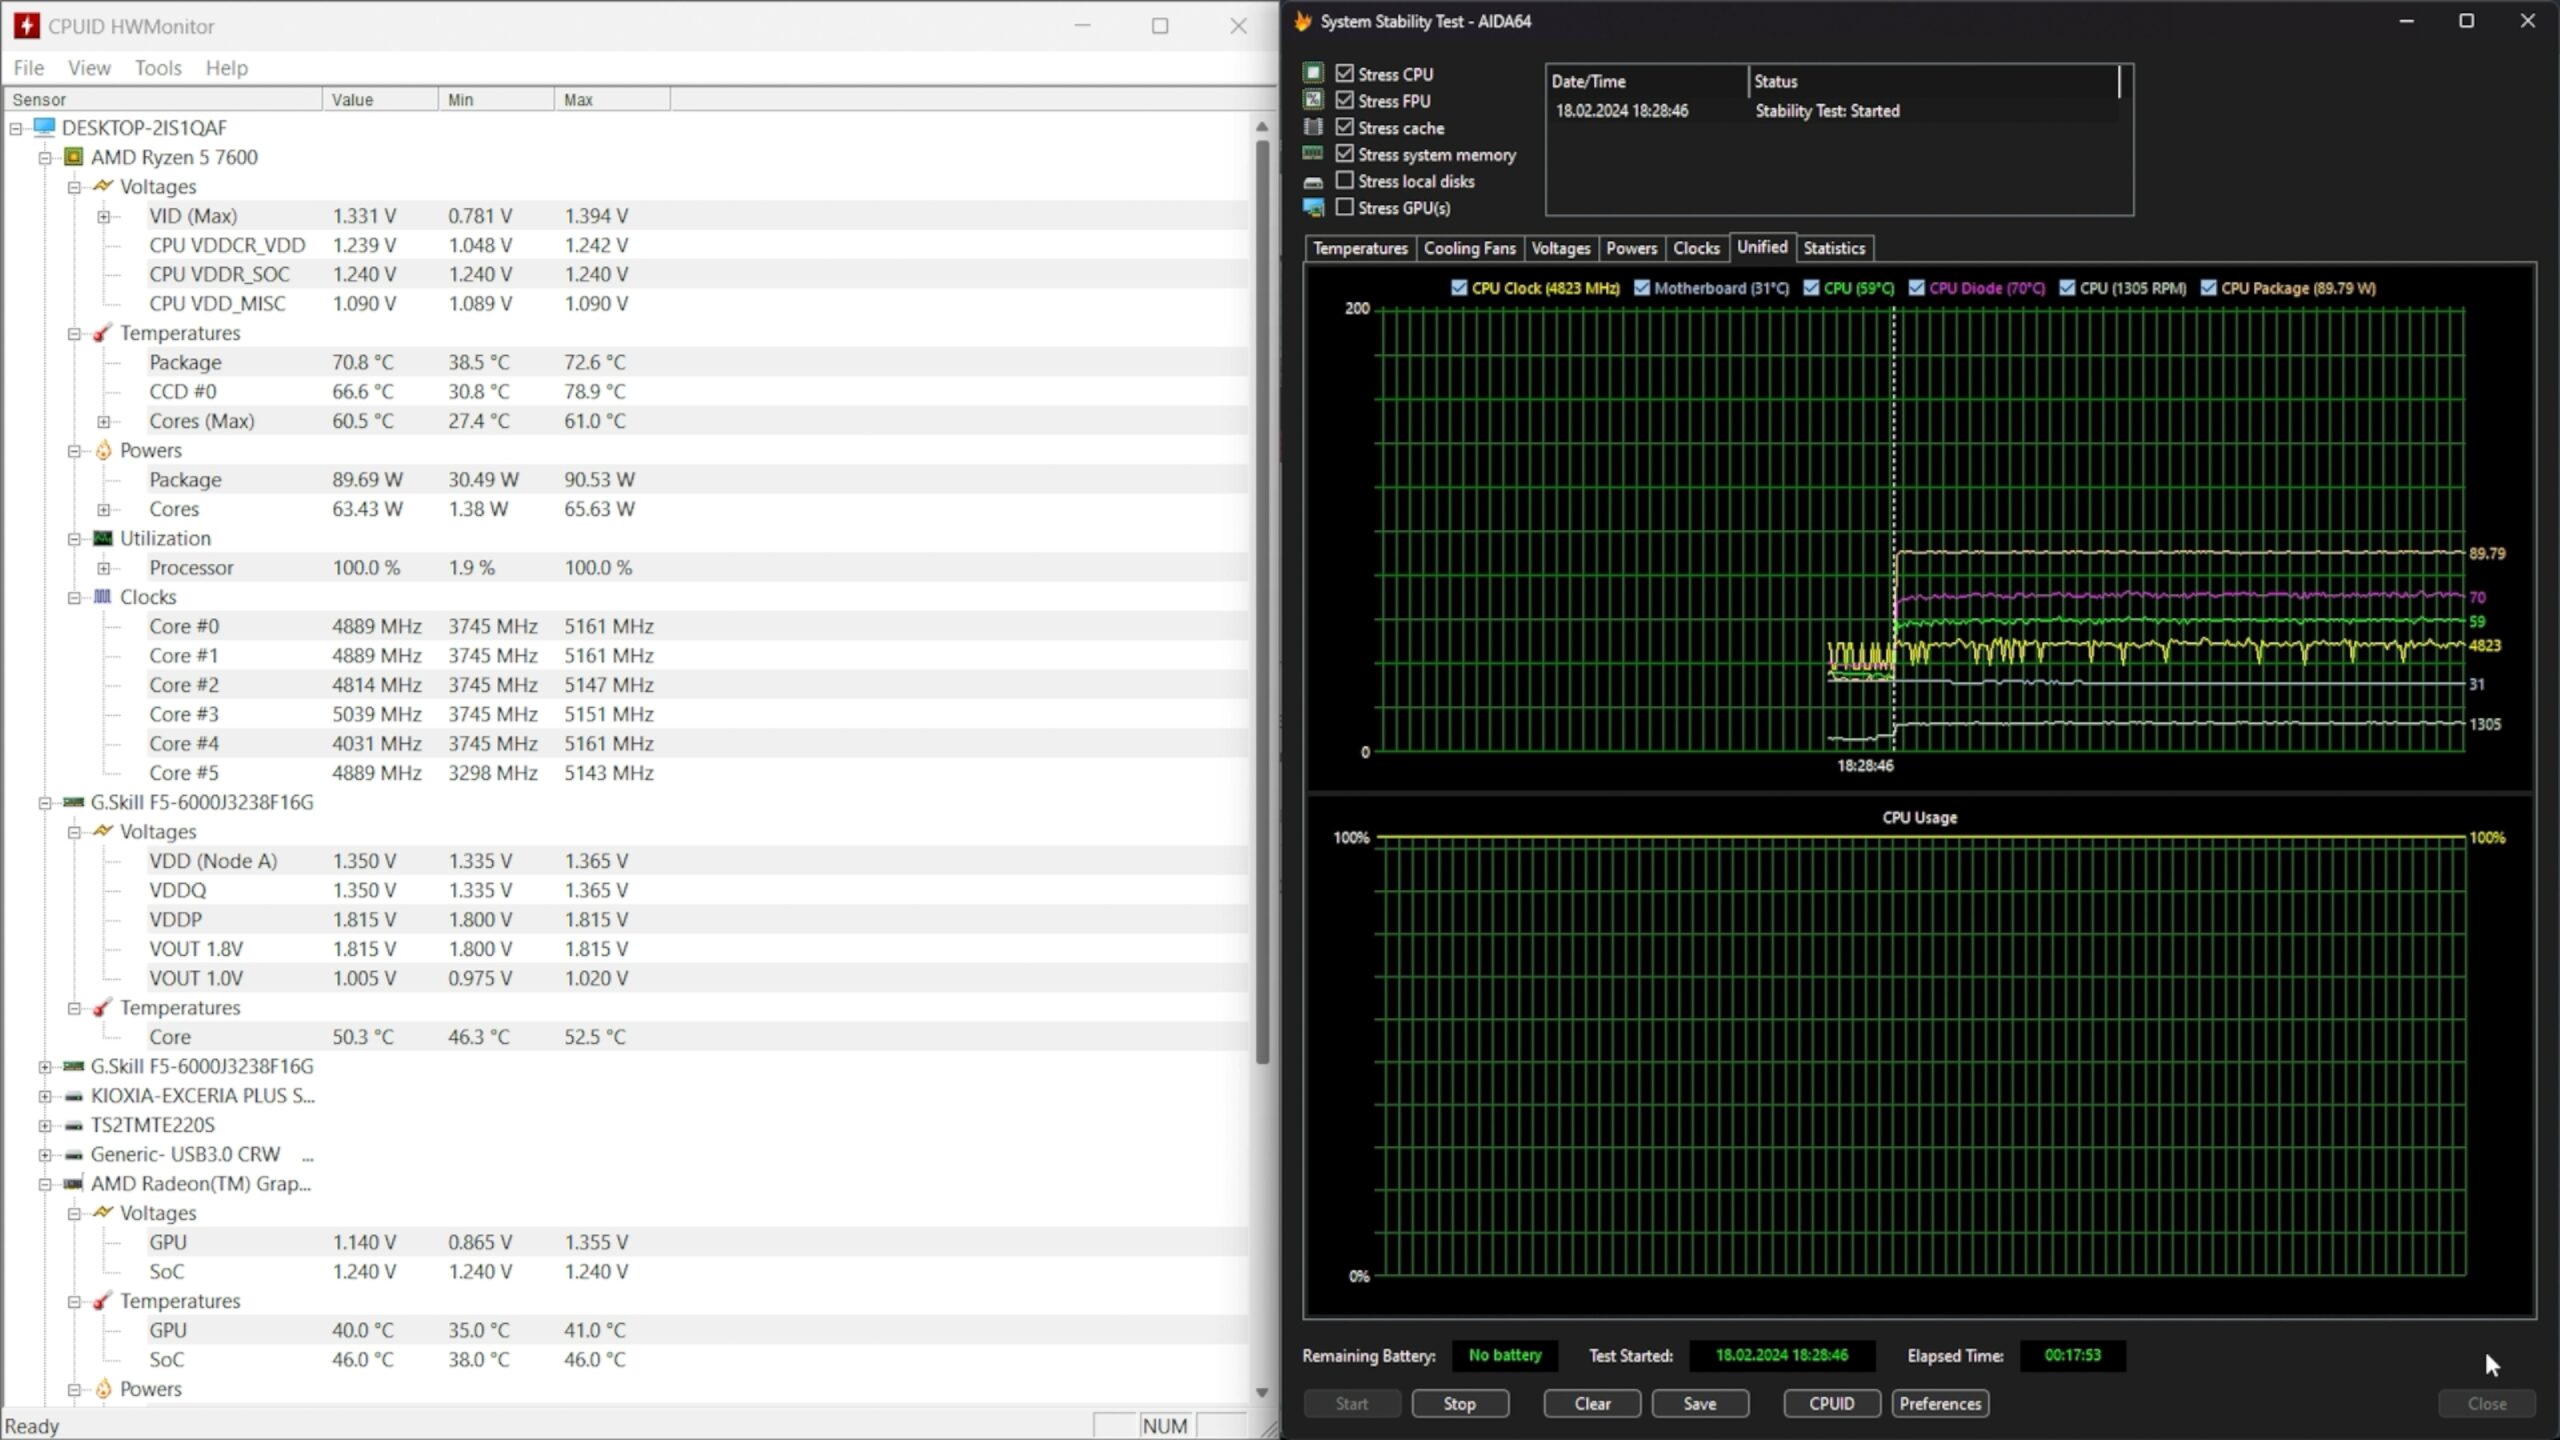Click the AIDA64 flame icon in title bar
The height and width of the screenshot is (1440, 2560).
click(x=1302, y=21)
